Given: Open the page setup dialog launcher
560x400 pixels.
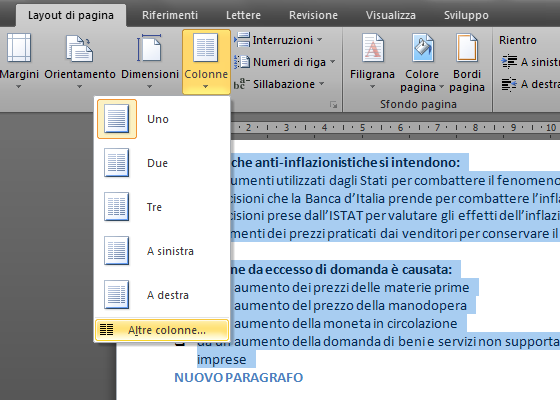Looking at the screenshot, I should tap(334, 105).
